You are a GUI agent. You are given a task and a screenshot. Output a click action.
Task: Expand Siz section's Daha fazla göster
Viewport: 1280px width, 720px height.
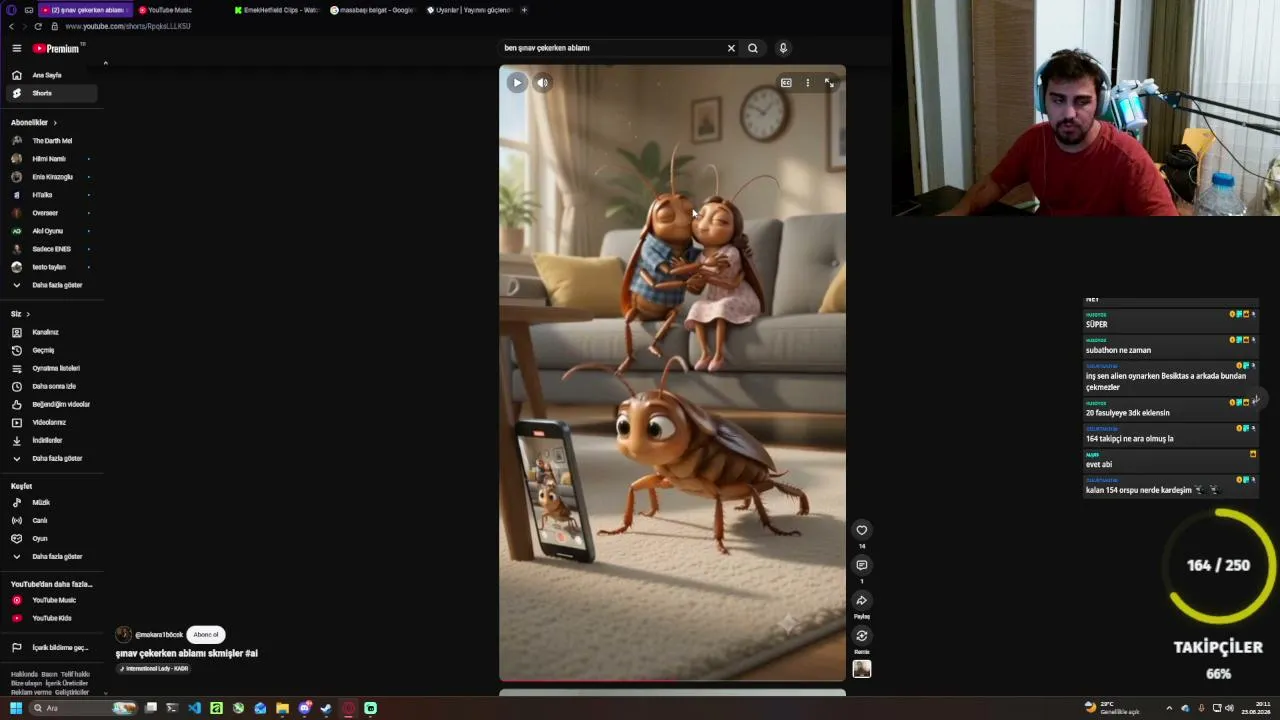[x=50, y=458]
